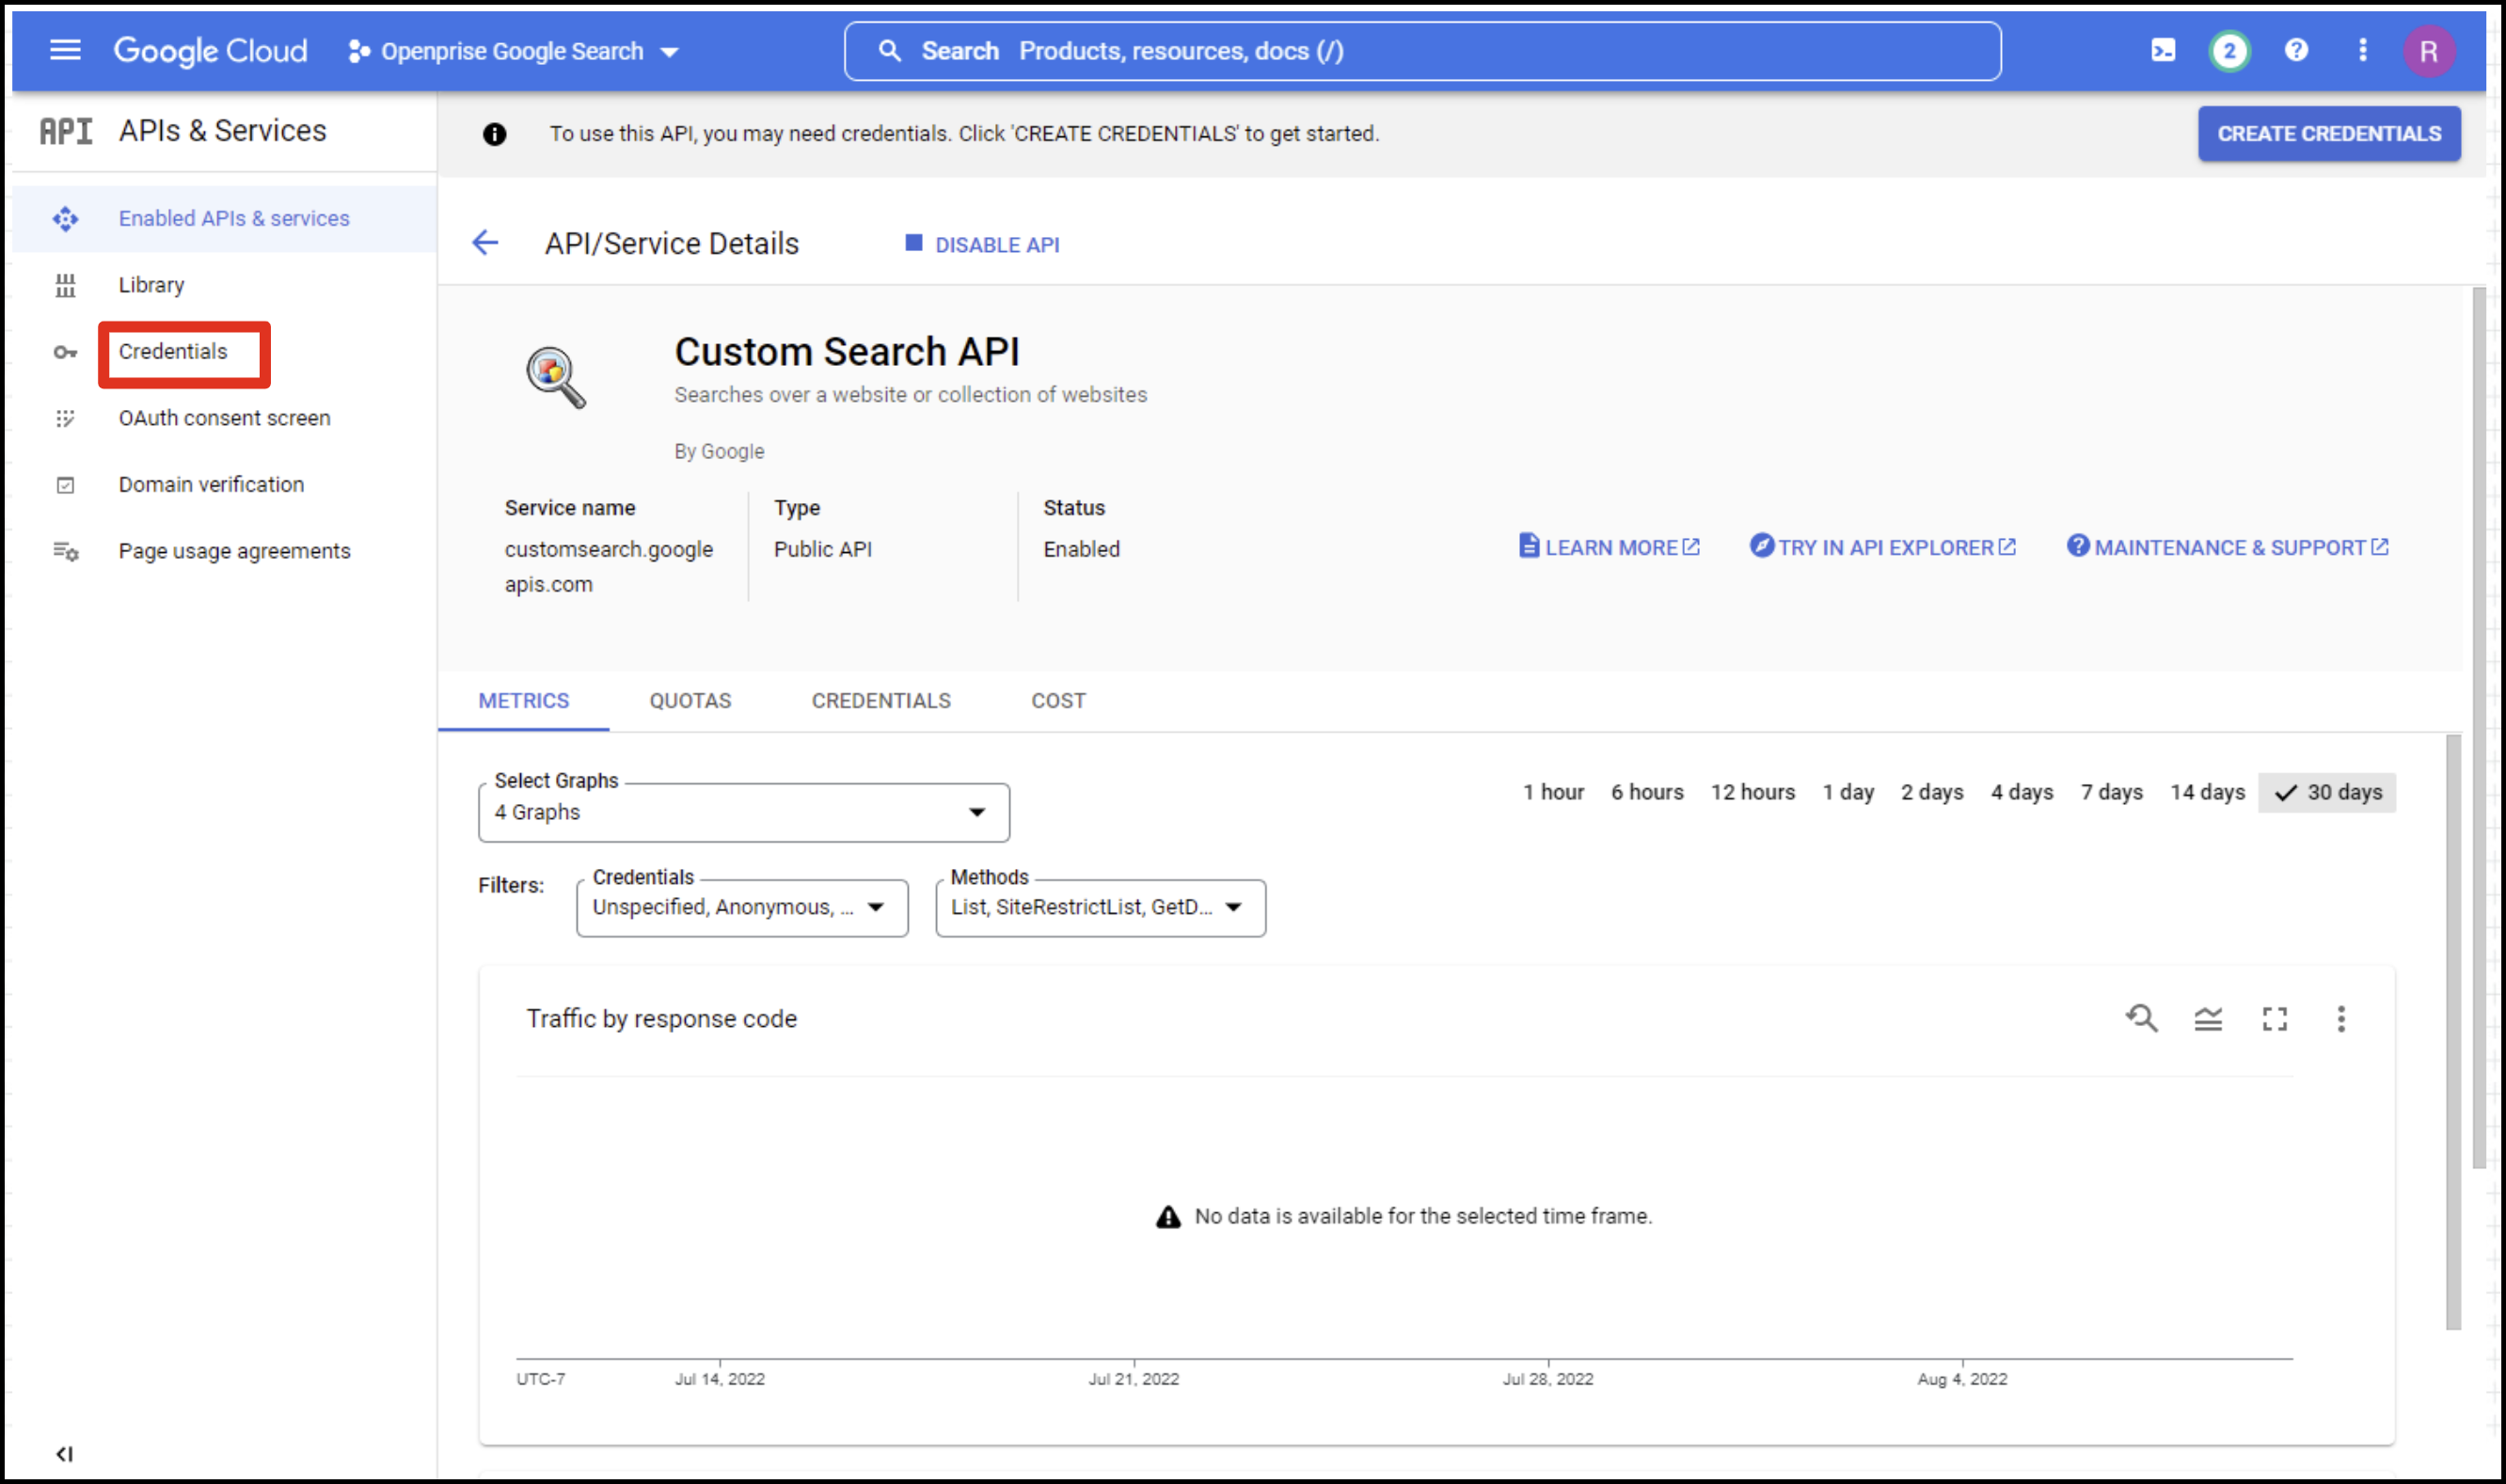
Task: Click the CREATE CREDENTIALS button
Action: pos(2329,133)
